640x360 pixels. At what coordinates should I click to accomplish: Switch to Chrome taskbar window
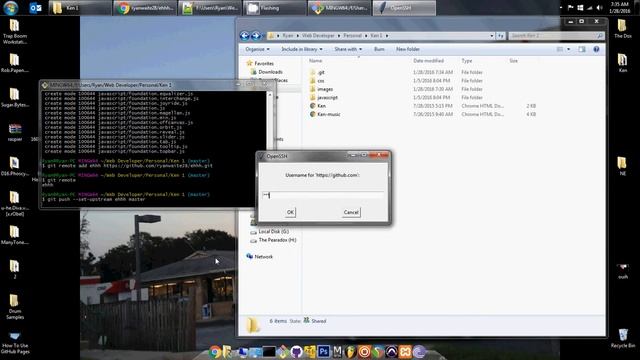(x=144, y=8)
